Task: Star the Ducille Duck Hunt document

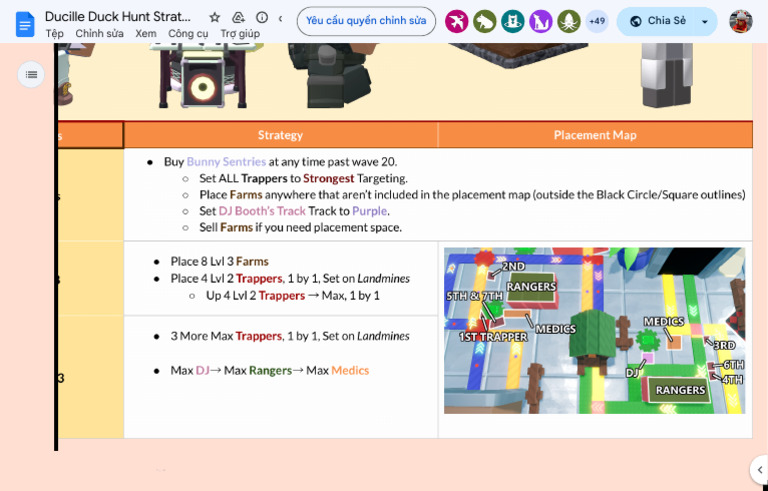Action: click(215, 18)
